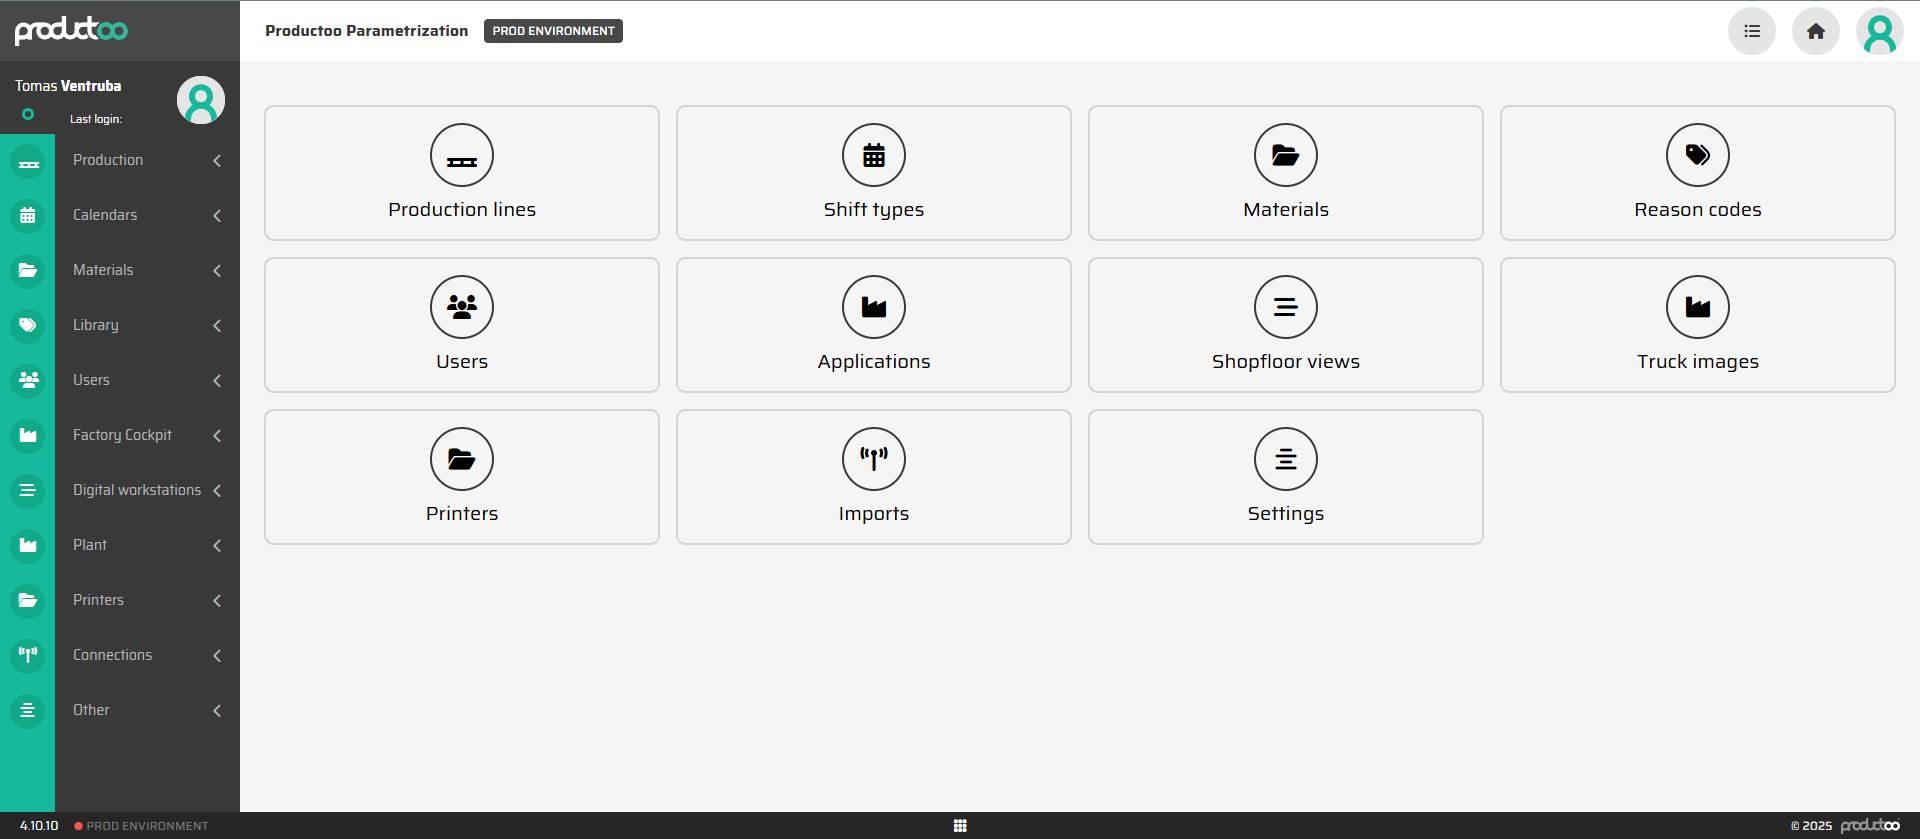Image resolution: width=1920 pixels, height=839 pixels.
Task: Expand the Other sidebar chevron
Action: pos(217,710)
